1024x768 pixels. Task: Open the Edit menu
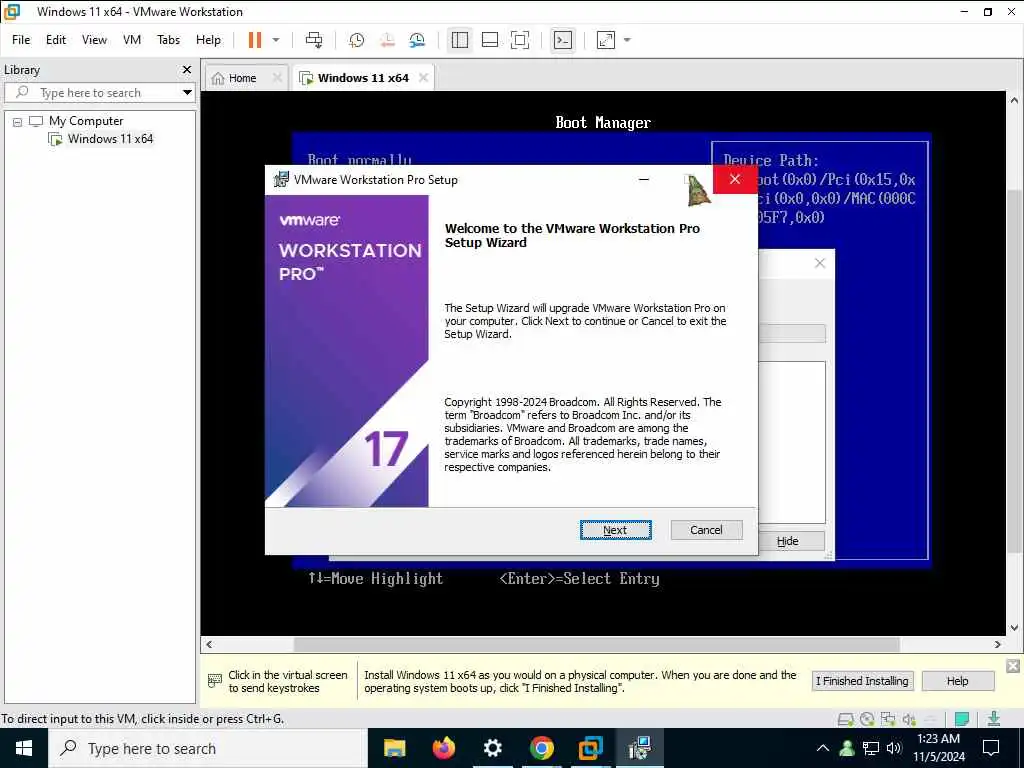click(x=56, y=40)
